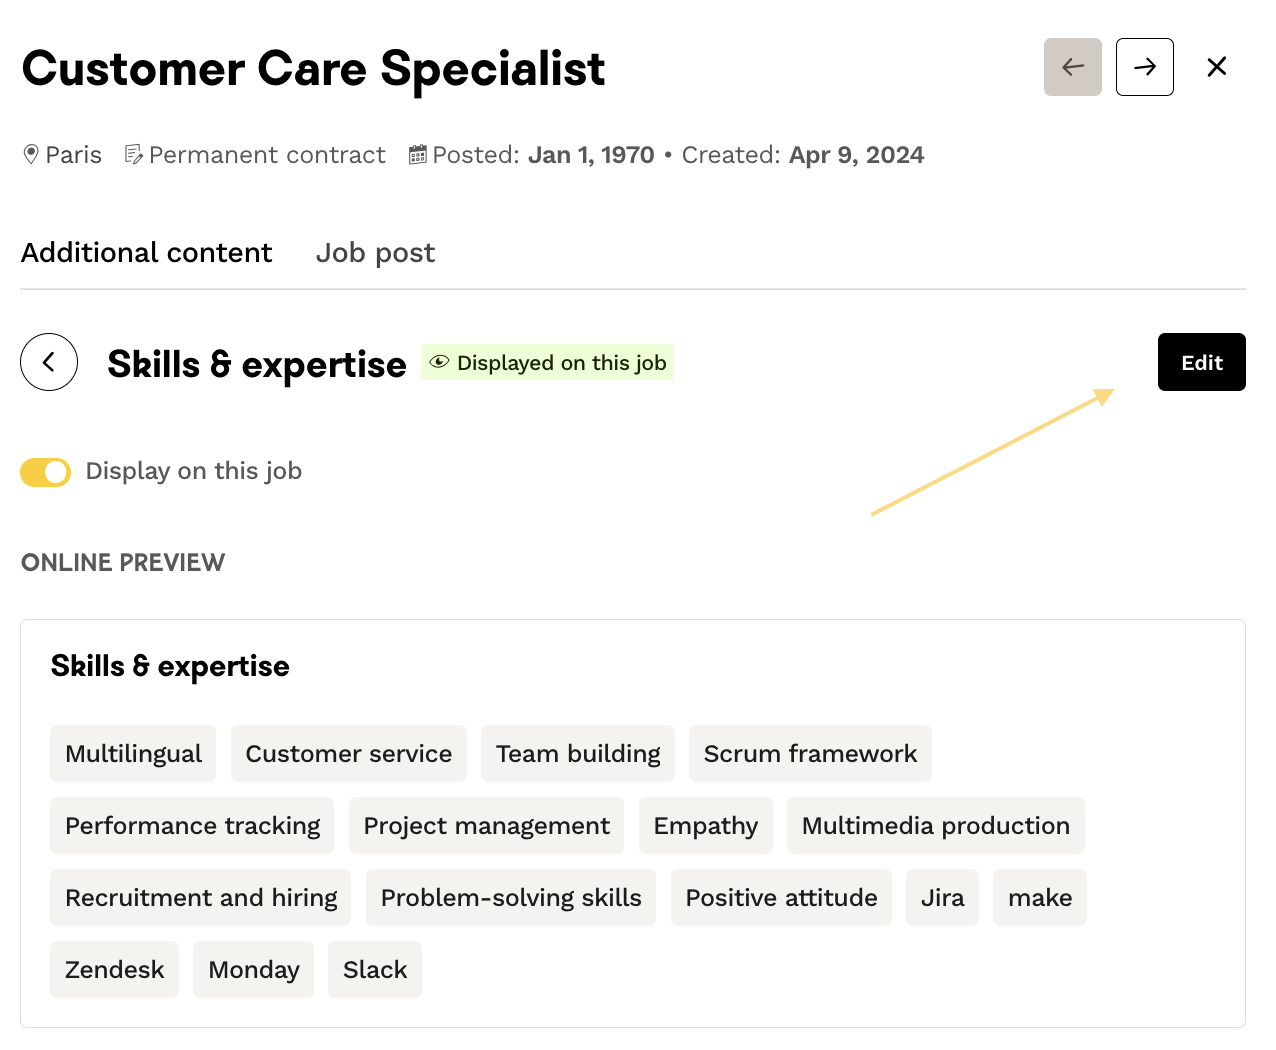
Task: Select the Additional content tab
Action: [x=146, y=253]
